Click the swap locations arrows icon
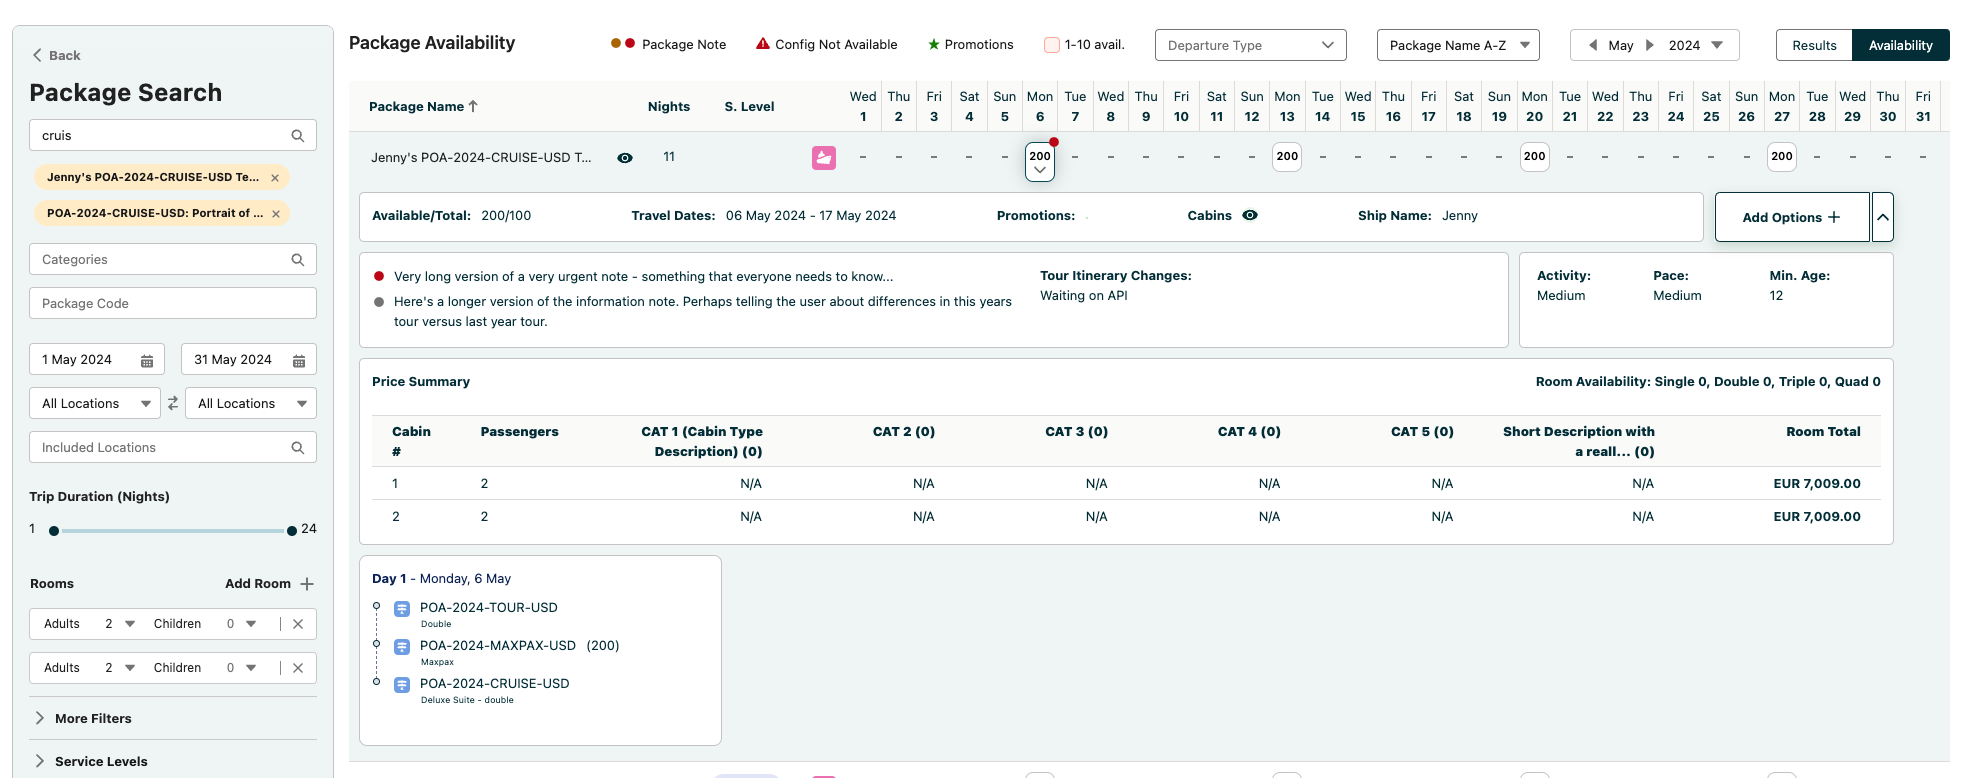Viewport: 1975px width, 778px height. pos(173,403)
